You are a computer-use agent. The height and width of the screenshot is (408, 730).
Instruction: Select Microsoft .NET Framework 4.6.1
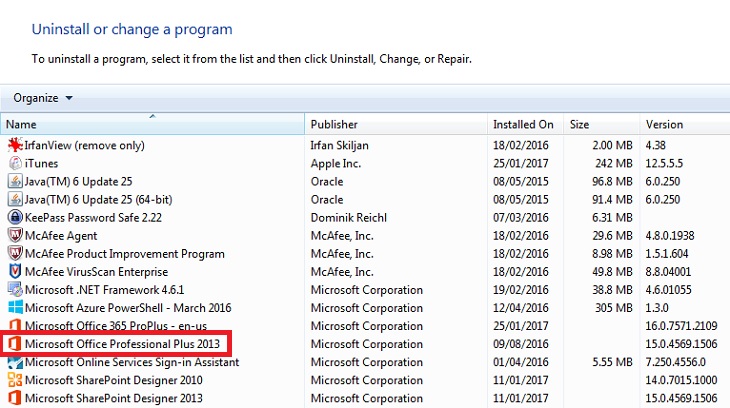(x=104, y=290)
